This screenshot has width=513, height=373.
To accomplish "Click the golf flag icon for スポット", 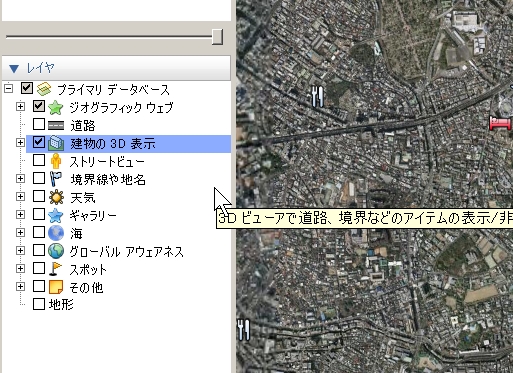I will tap(55, 269).
